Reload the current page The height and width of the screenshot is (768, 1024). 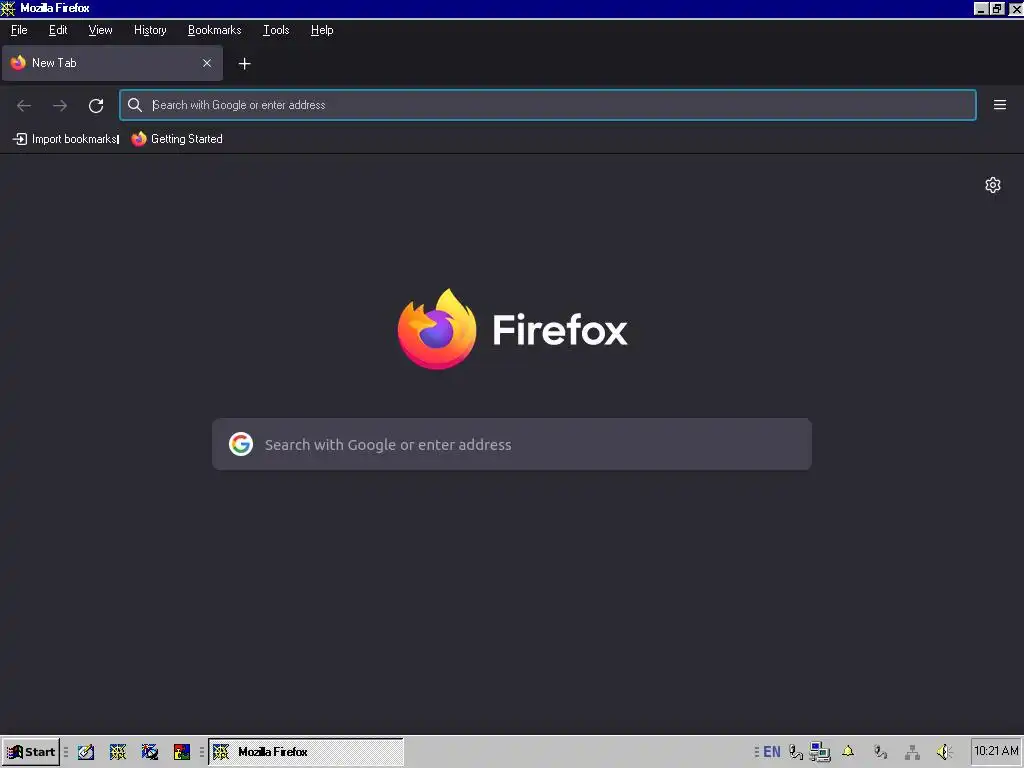[x=96, y=105]
